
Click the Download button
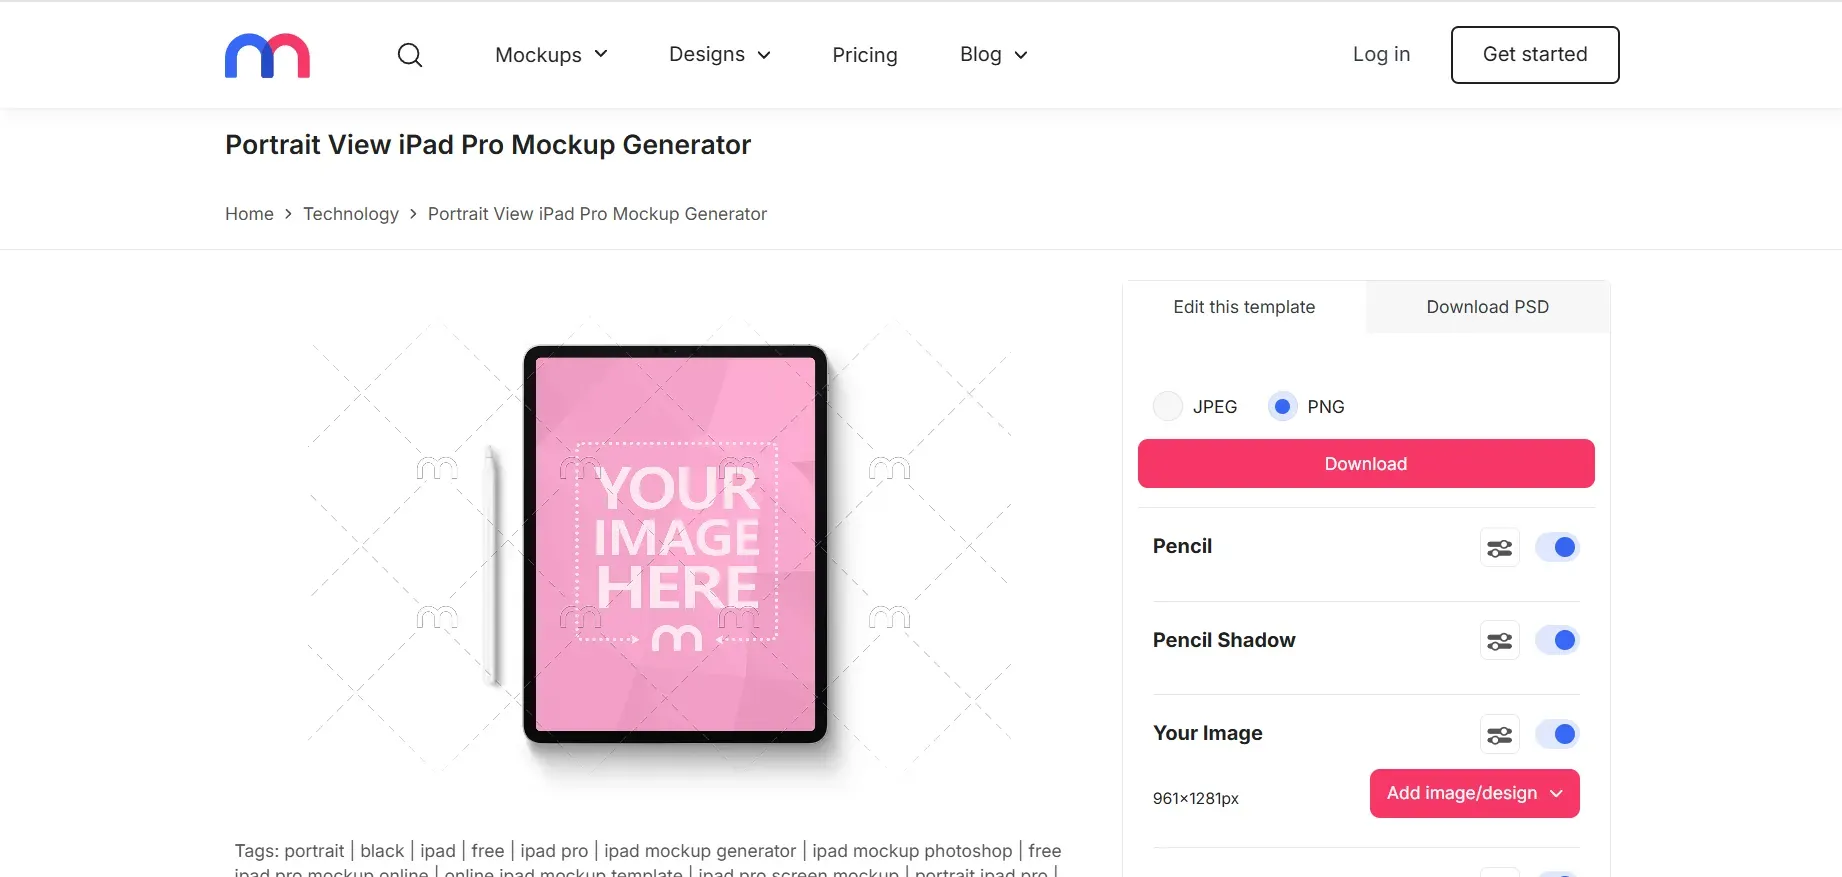pyautogui.click(x=1365, y=463)
